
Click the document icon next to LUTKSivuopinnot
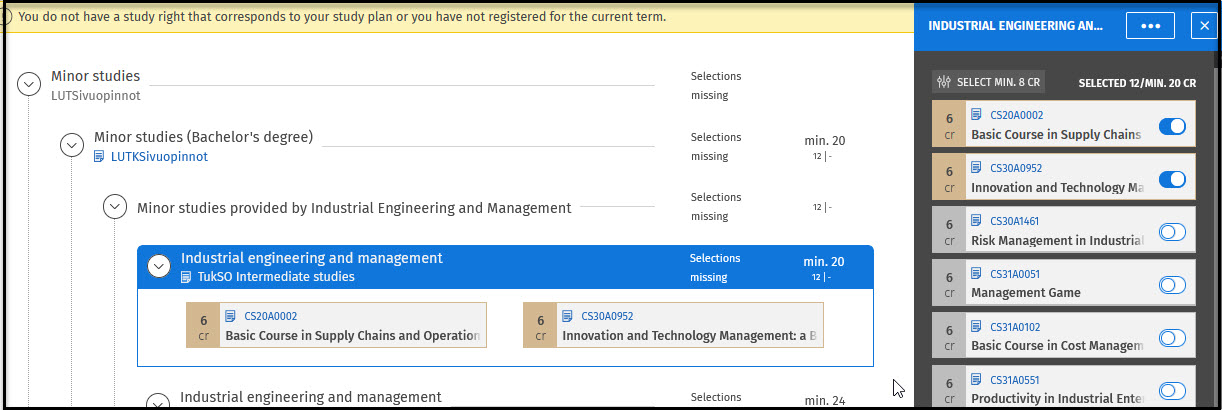point(99,157)
